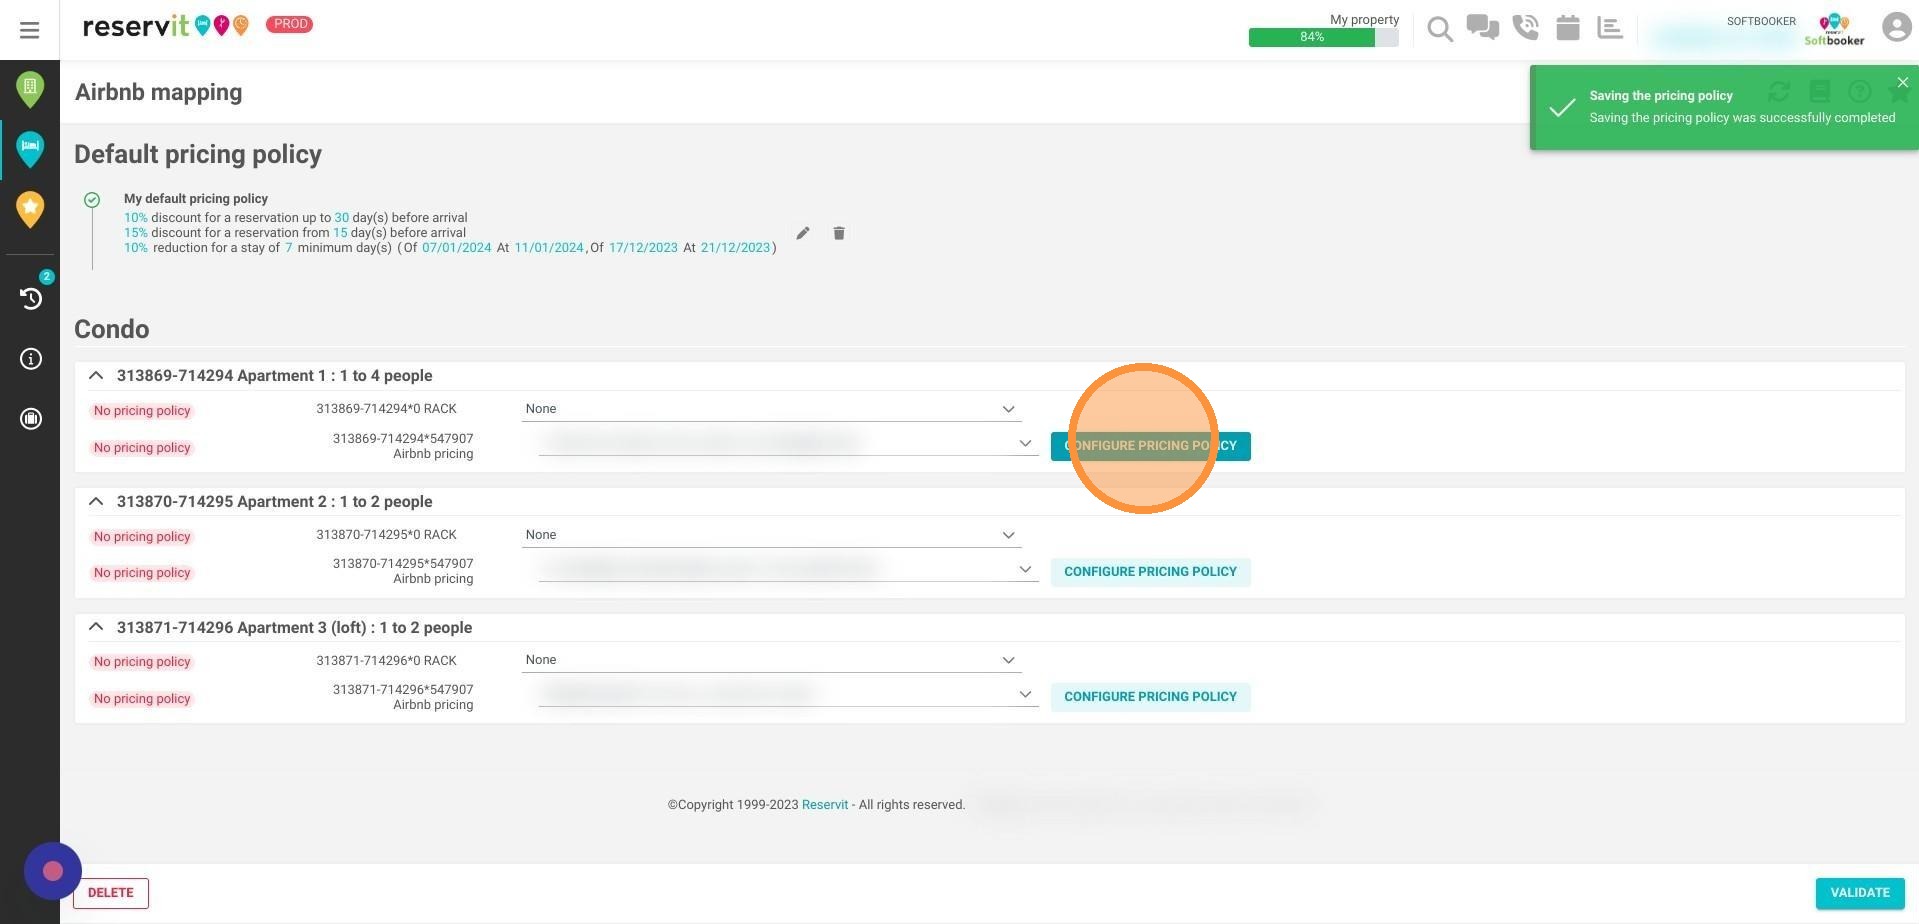This screenshot has height=924, width=1919.
Task: Open the luggage icon in sidebar
Action: 31,419
